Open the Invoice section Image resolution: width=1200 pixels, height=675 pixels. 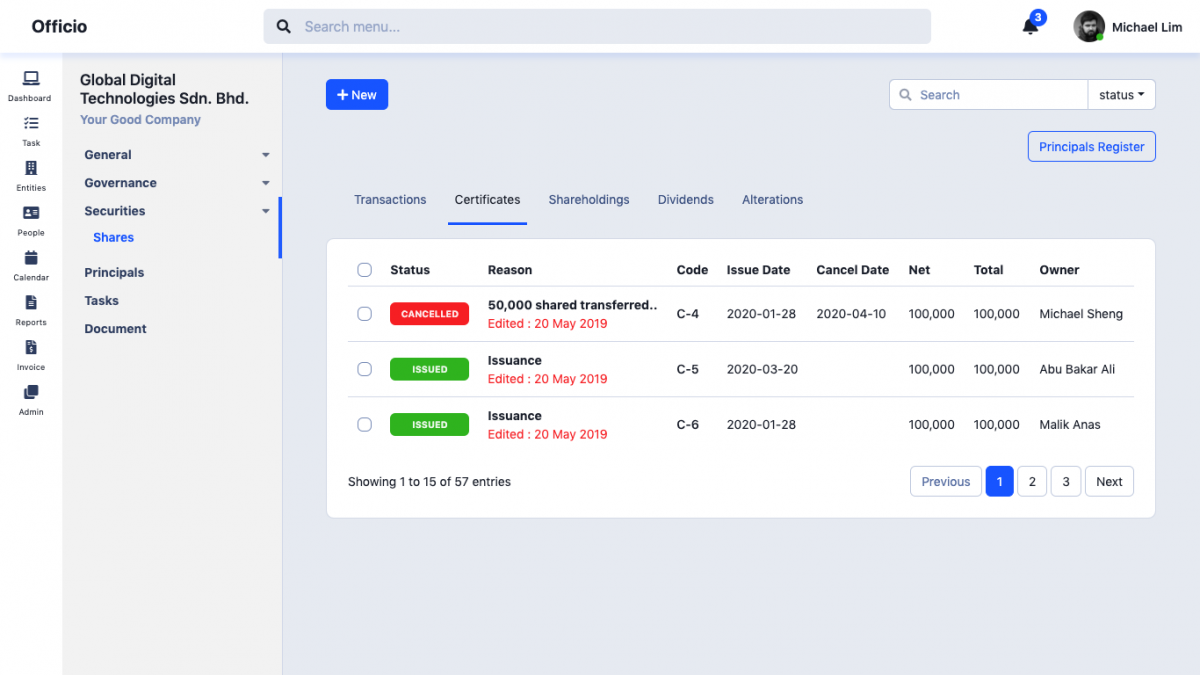pos(29,352)
